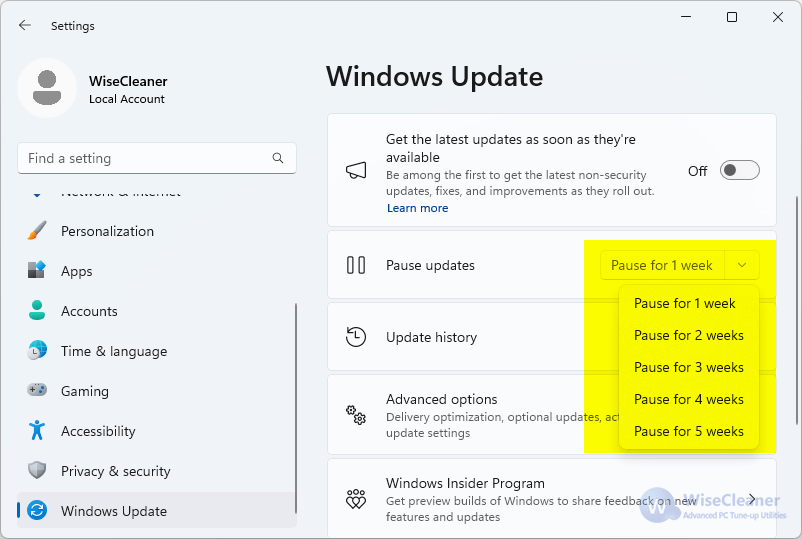
Task: Click the pause bars icon
Action: pos(356,265)
